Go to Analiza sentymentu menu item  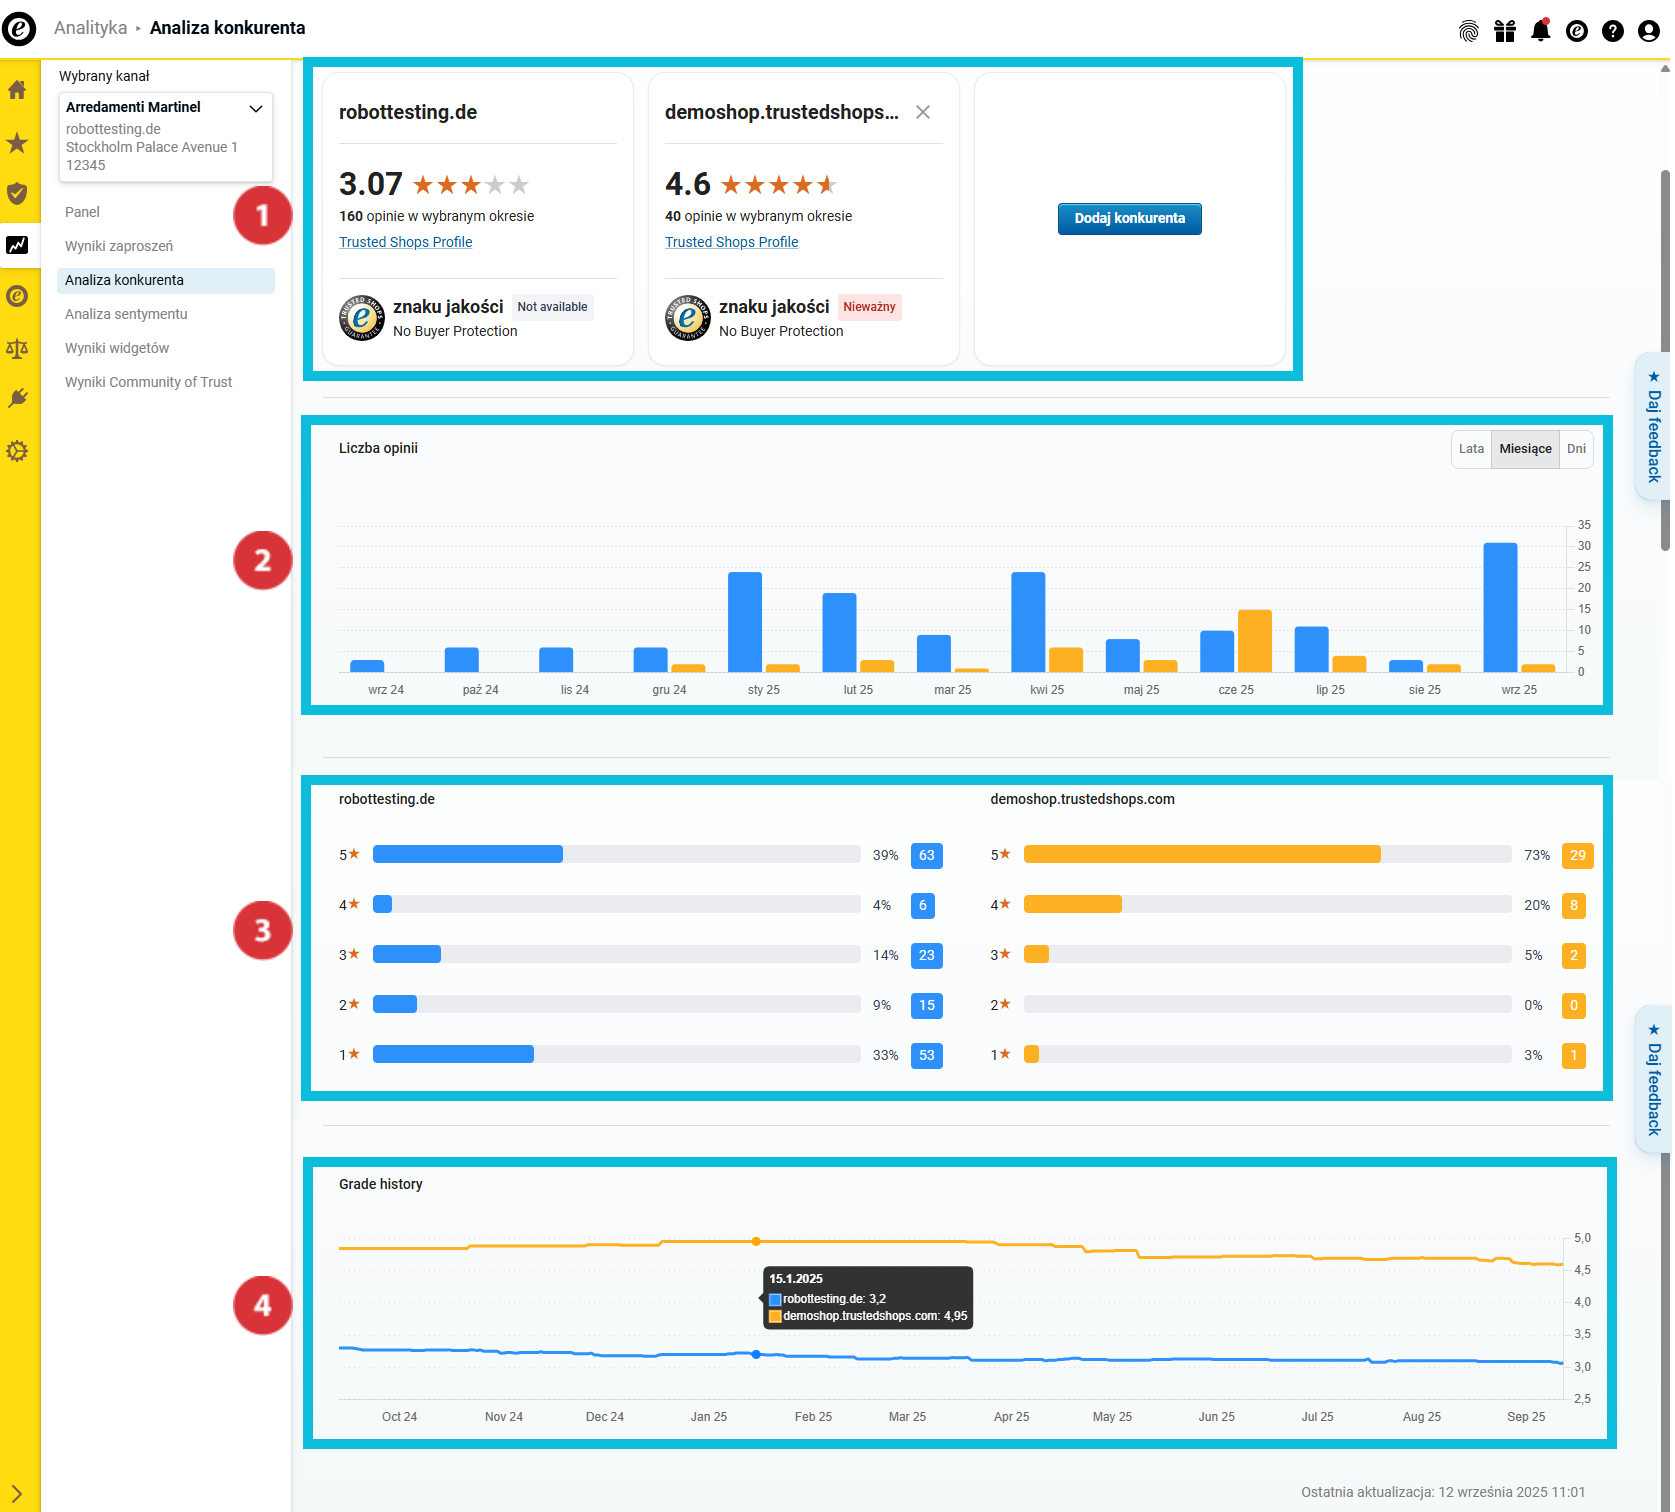(x=126, y=314)
